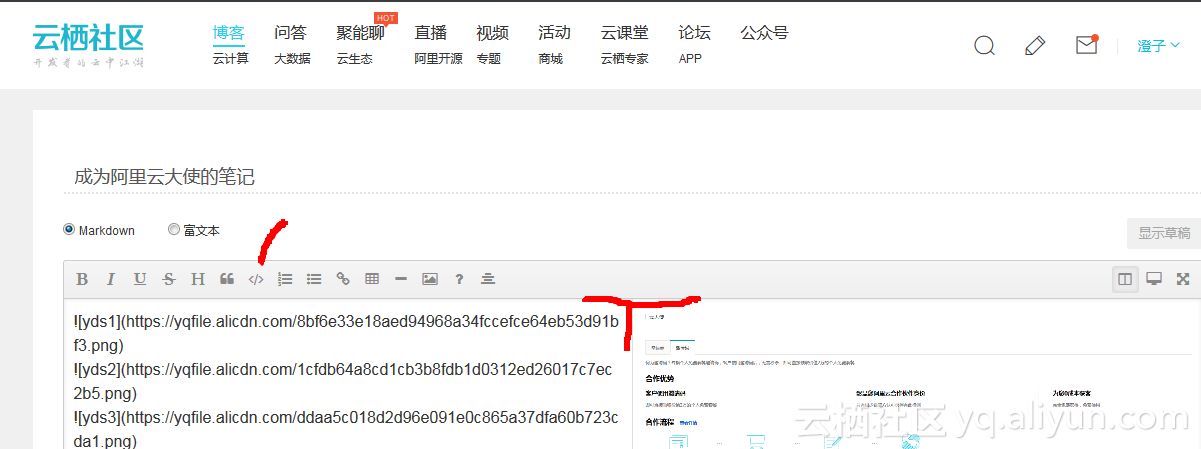Image resolution: width=1201 pixels, height=449 pixels.
Task: Apply underline formatting in editor toolbar
Action: click(140, 279)
